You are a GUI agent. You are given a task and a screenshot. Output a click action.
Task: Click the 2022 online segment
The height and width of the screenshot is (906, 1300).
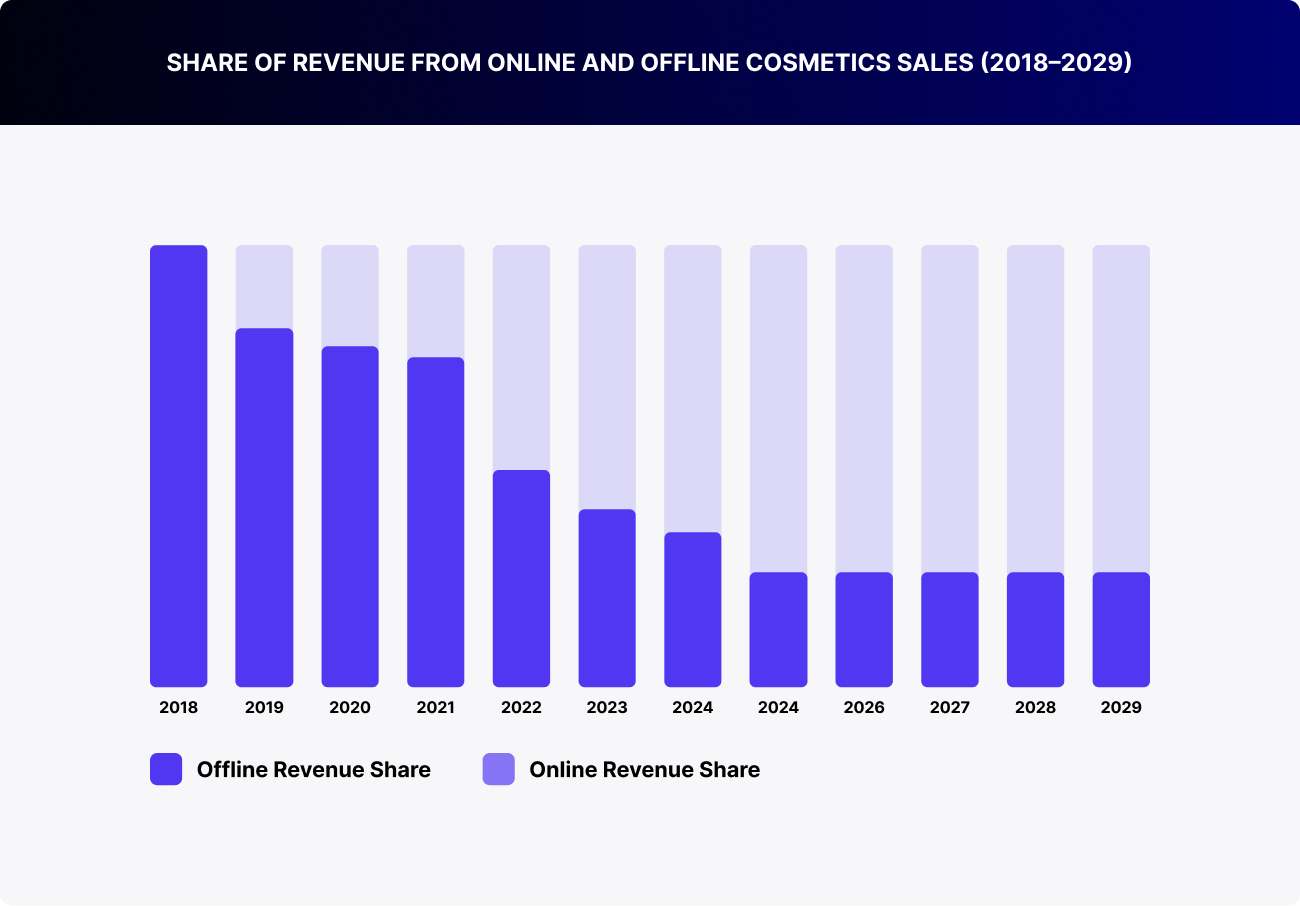(521, 355)
